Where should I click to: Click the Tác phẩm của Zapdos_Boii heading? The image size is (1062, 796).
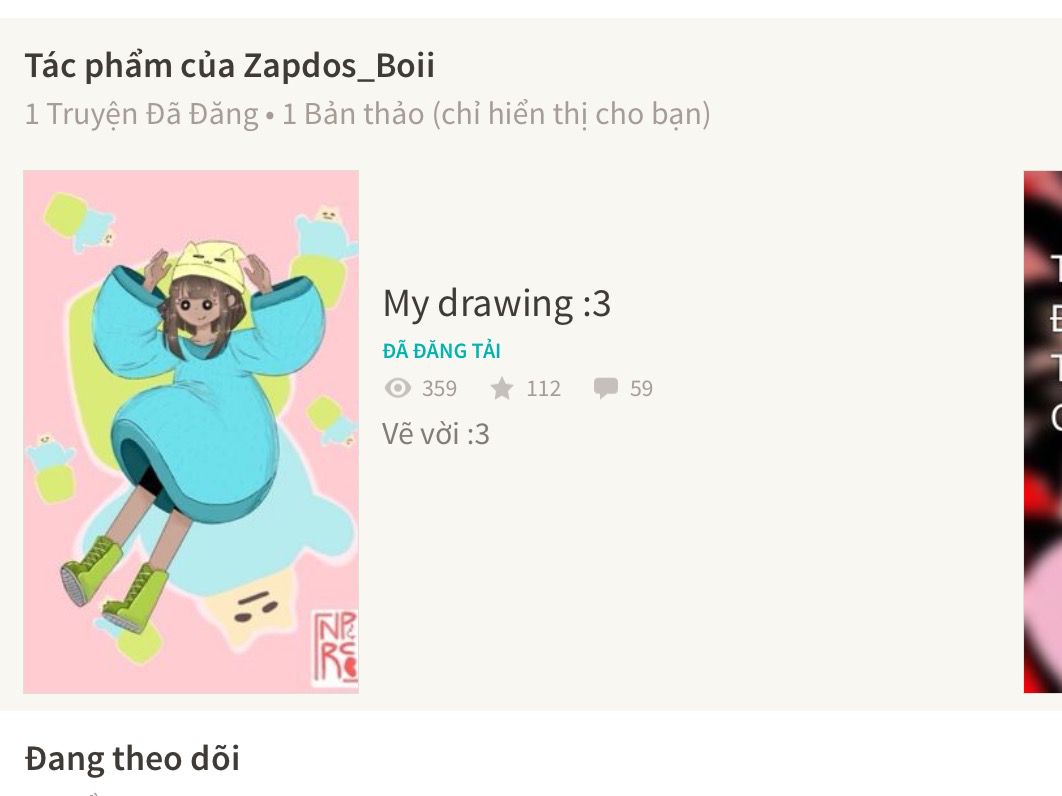pyautogui.click(x=230, y=65)
